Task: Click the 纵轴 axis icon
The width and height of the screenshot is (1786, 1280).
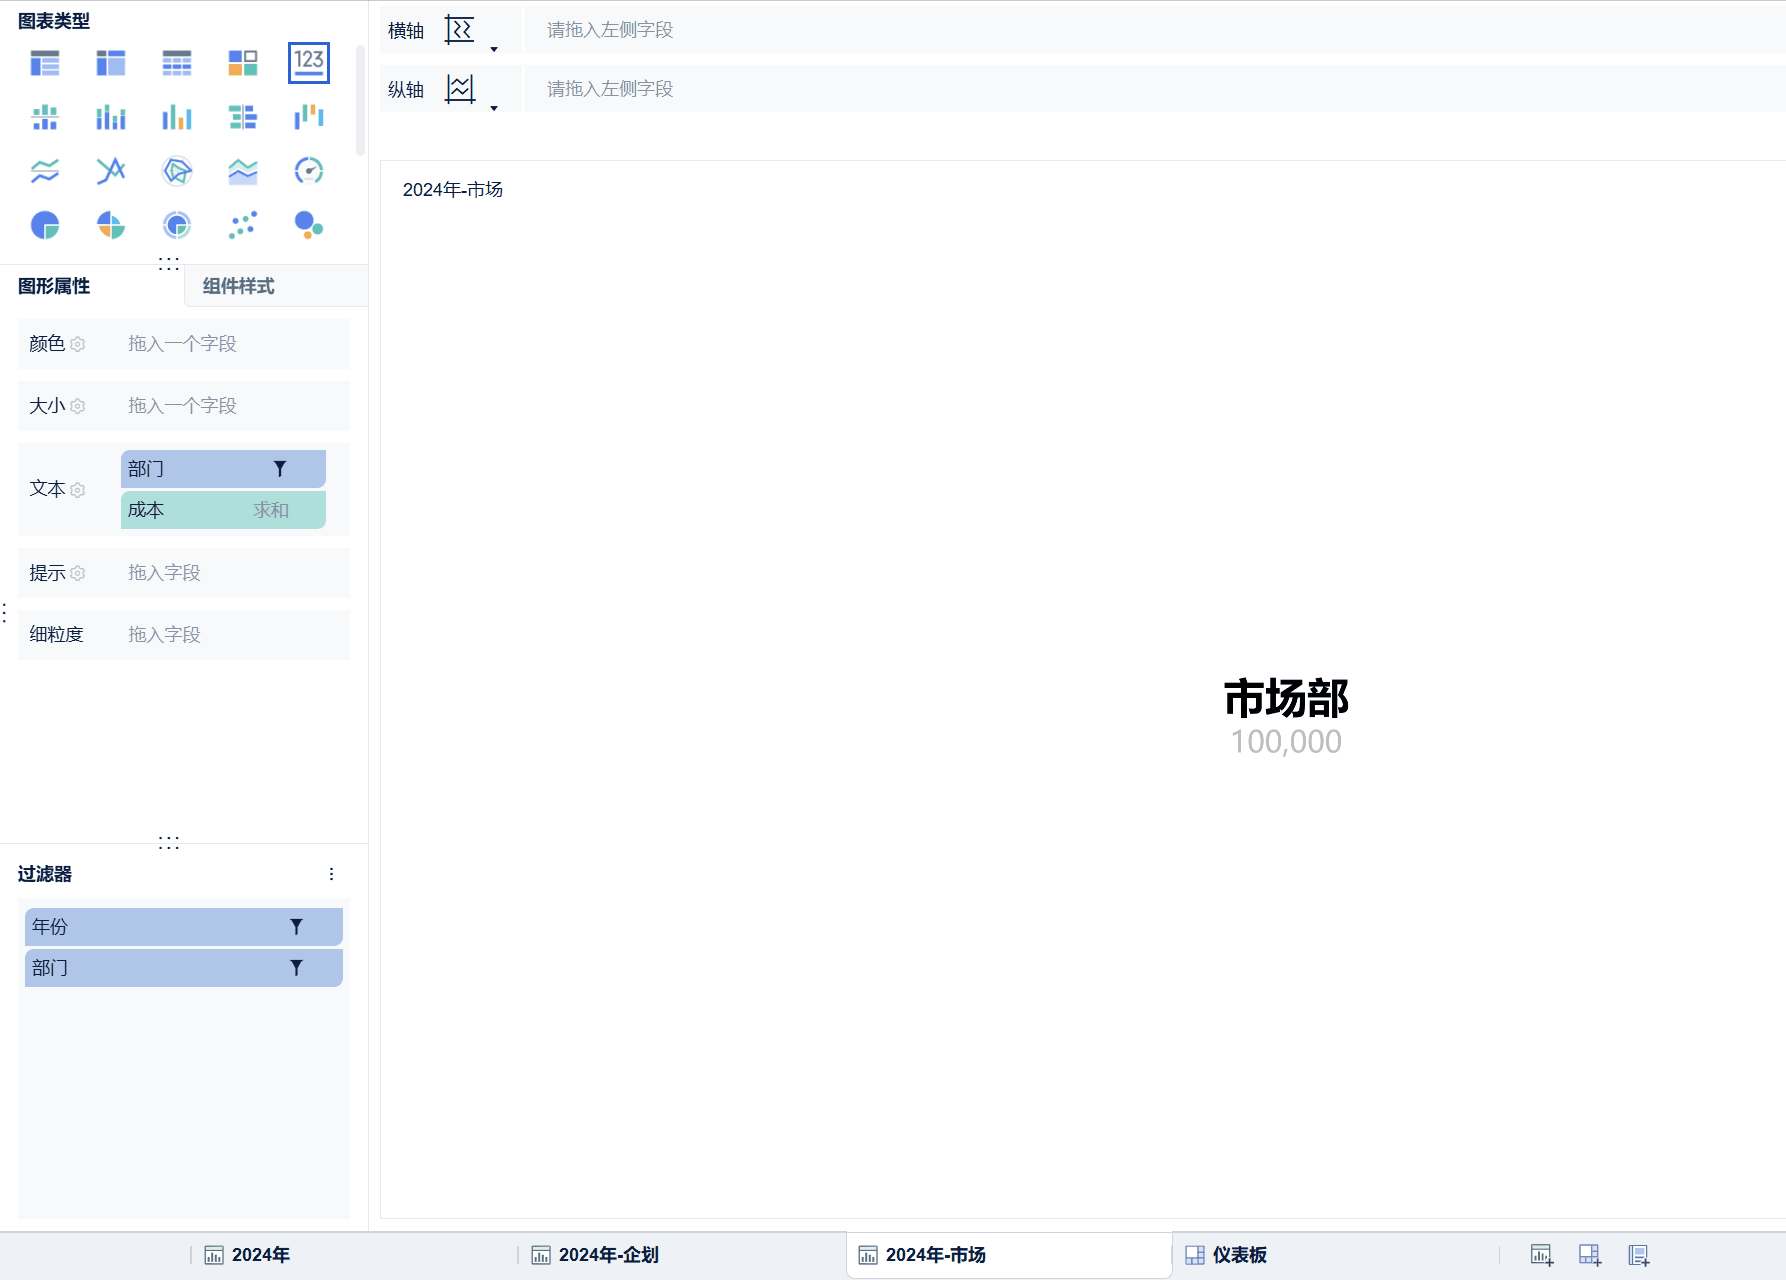Action: [460, 89]
